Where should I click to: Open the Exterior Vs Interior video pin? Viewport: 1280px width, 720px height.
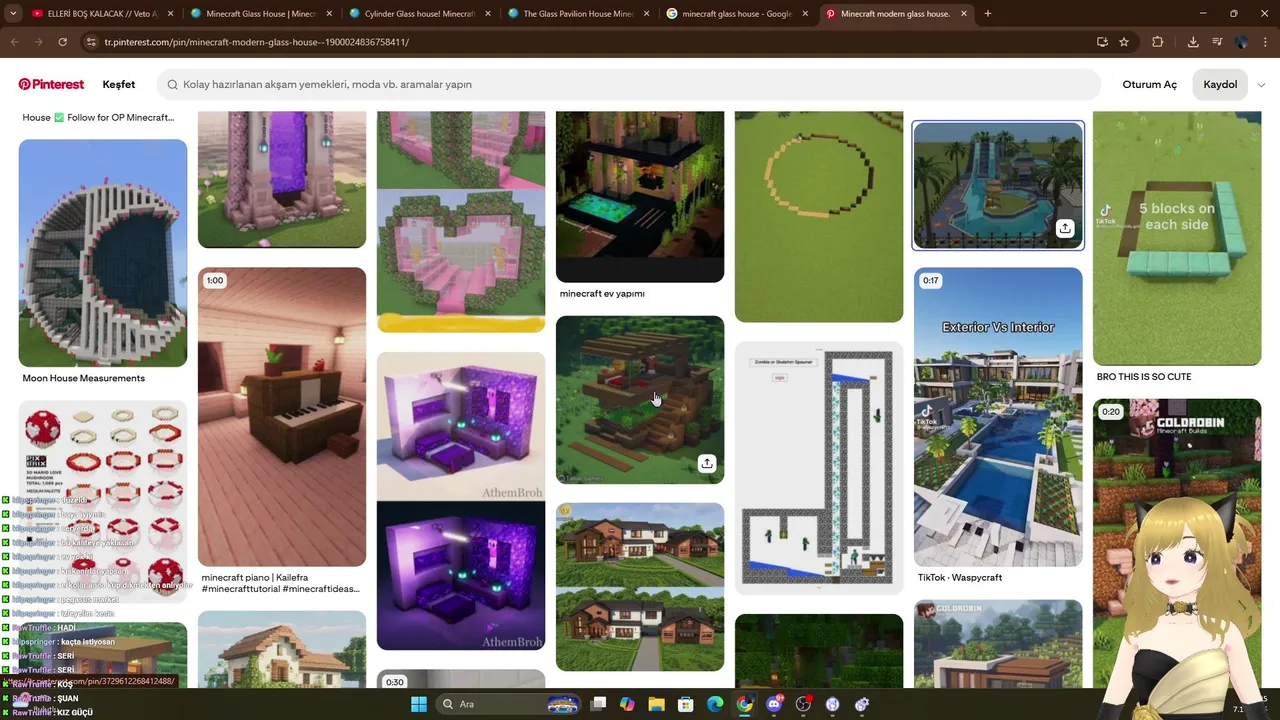[998, 416]
